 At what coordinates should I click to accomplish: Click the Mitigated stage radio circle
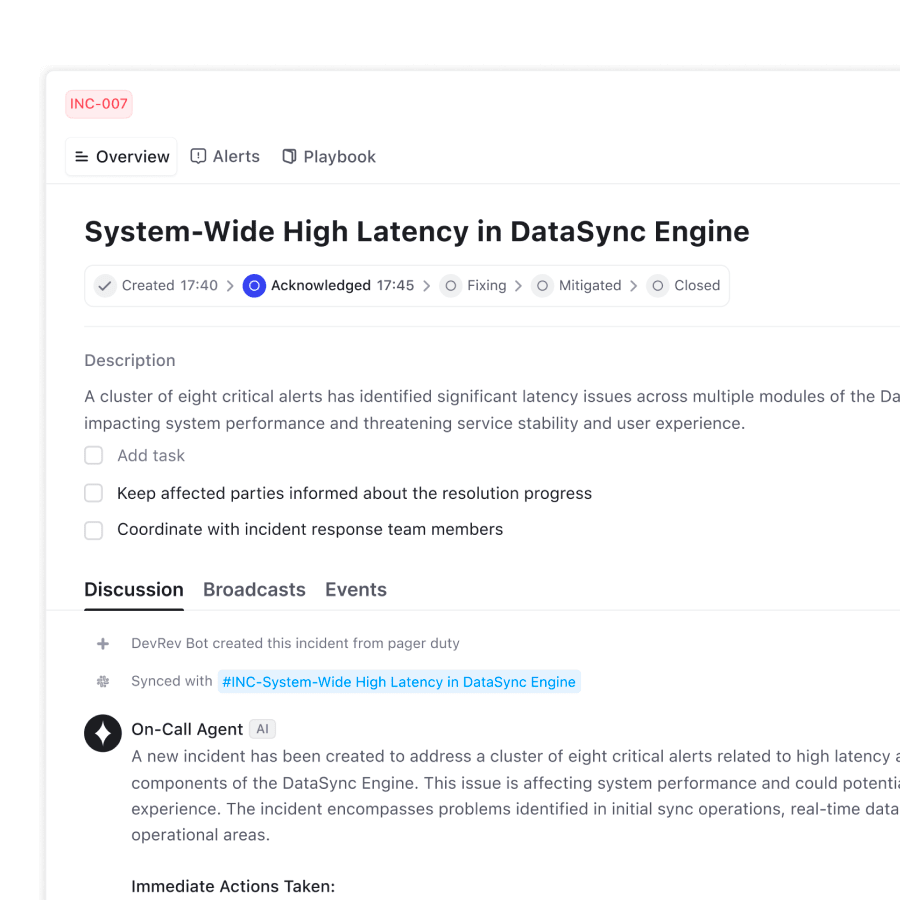tap(542, 285)
